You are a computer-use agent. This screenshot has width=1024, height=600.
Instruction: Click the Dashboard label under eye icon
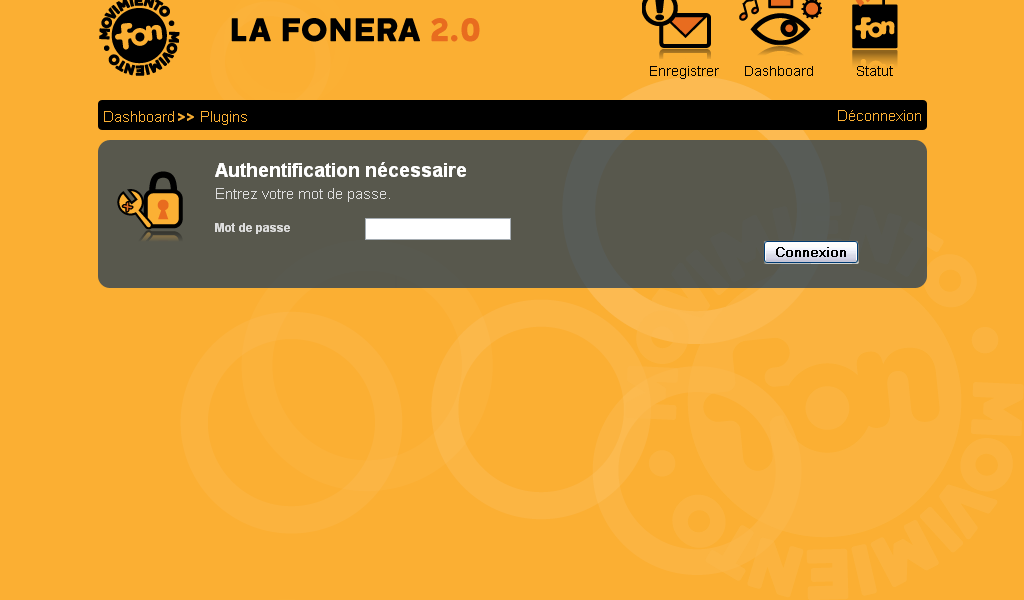tap(778, 71)
